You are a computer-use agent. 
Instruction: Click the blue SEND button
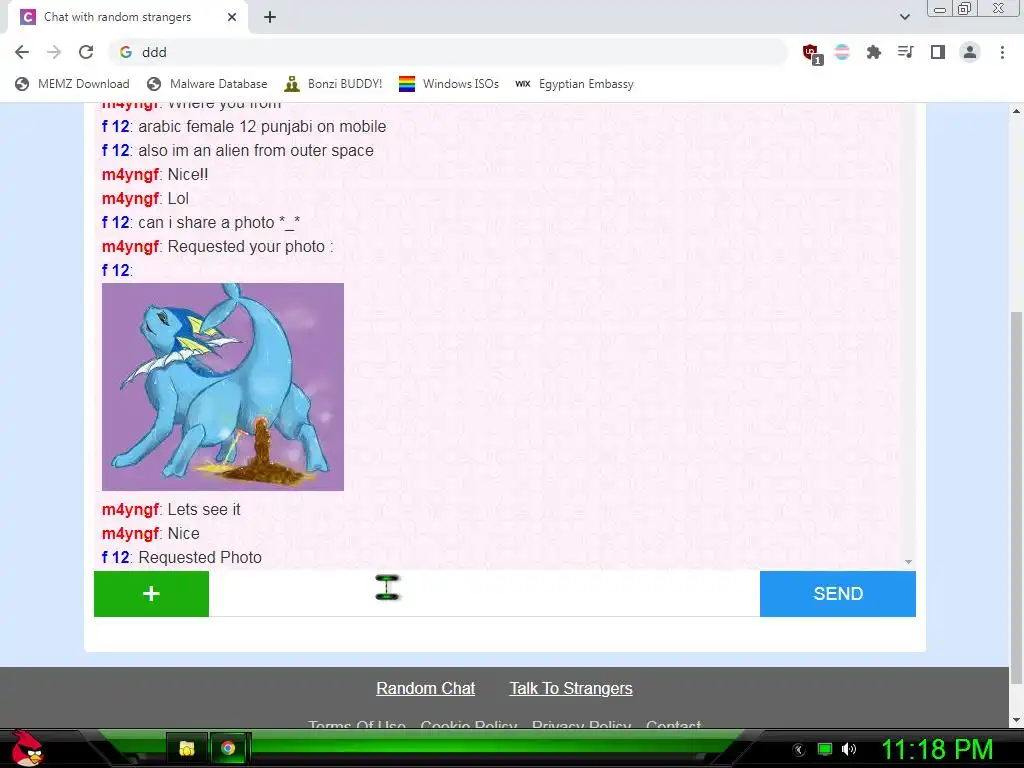click(x=838, y=594)
